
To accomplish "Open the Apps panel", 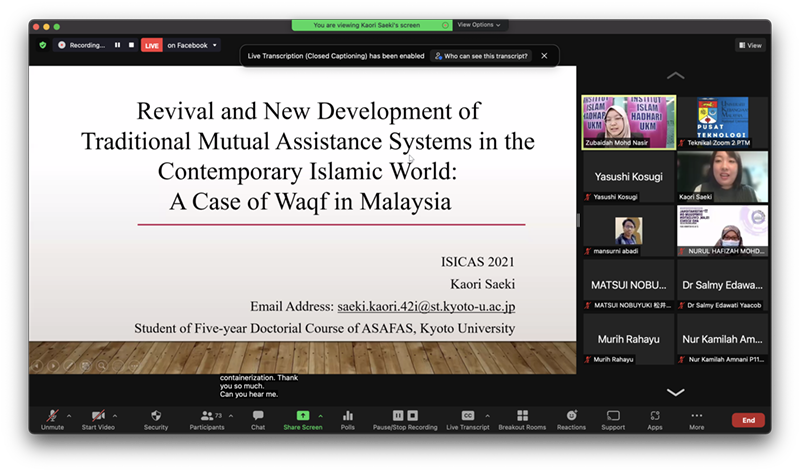I will [x=655, y=418].
